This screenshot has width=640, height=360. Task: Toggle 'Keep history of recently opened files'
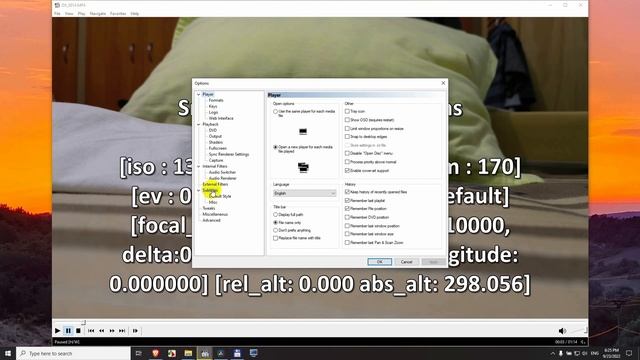point(347,191)
